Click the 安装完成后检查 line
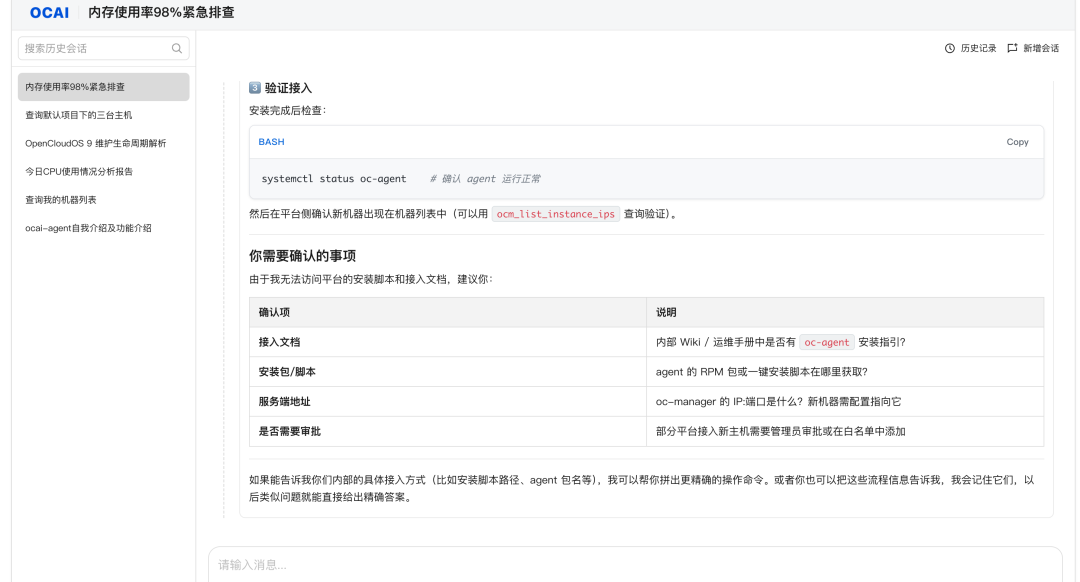The width and height of the screenshot is (1080, 582). click(287, 110)
